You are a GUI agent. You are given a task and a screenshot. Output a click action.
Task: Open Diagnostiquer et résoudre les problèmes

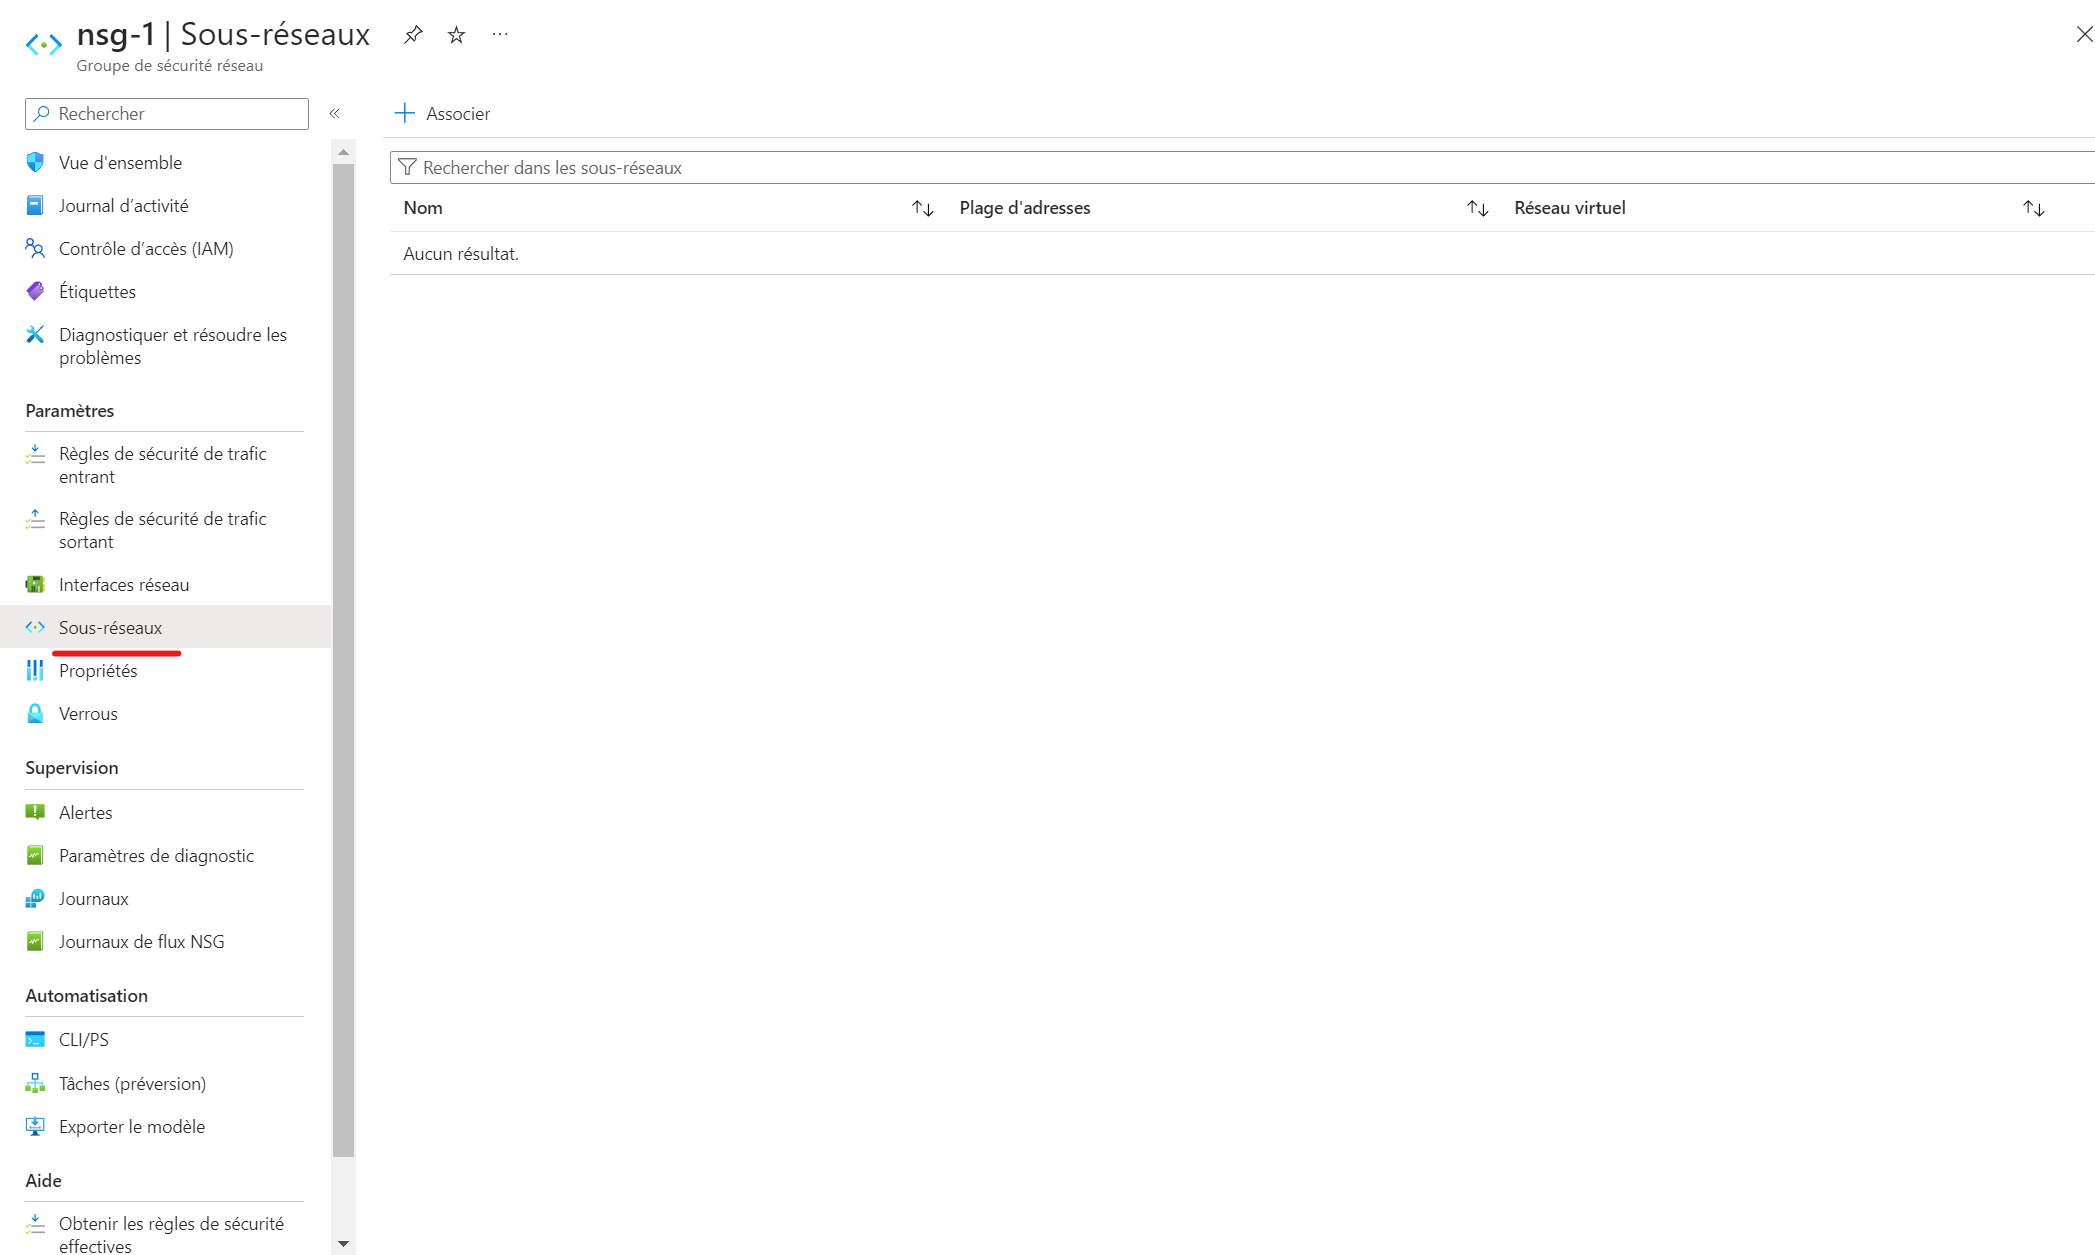click(172, 346)
